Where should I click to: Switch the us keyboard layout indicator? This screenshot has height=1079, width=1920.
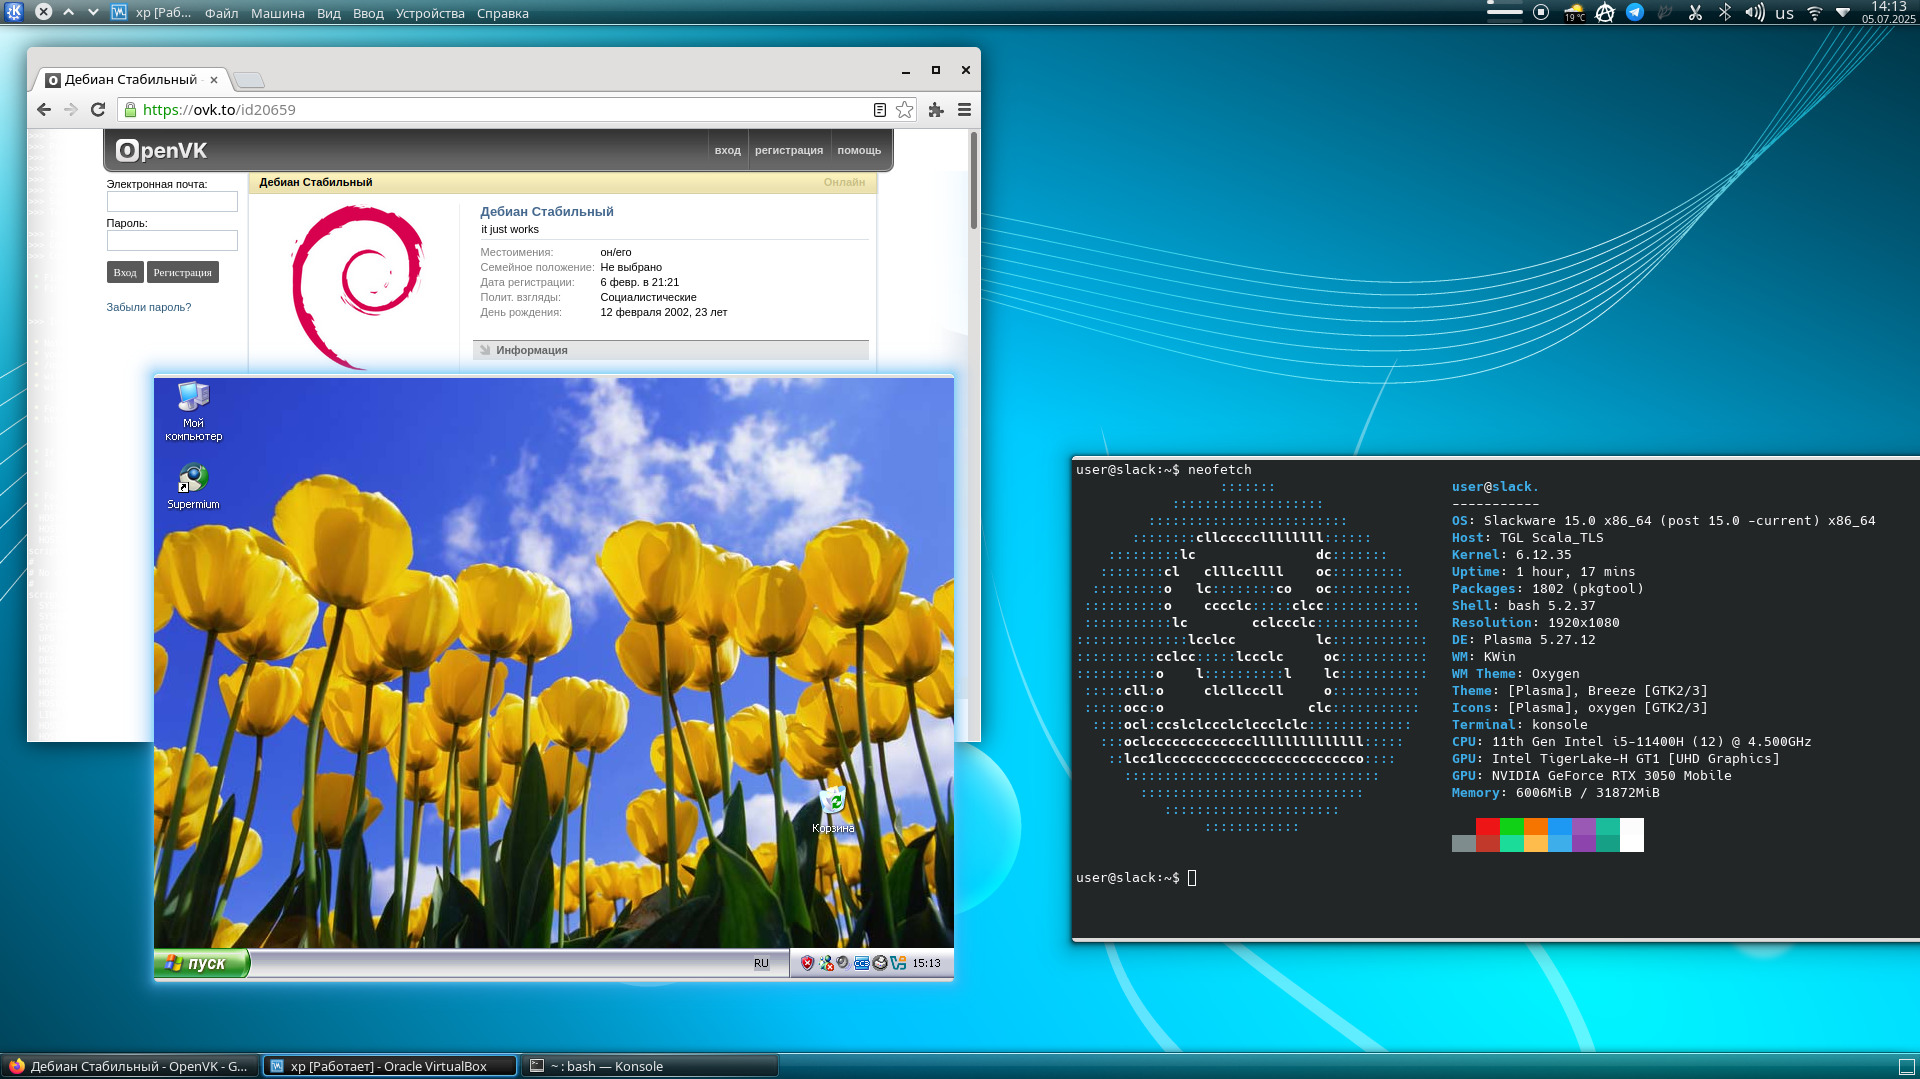[1784, 13]
